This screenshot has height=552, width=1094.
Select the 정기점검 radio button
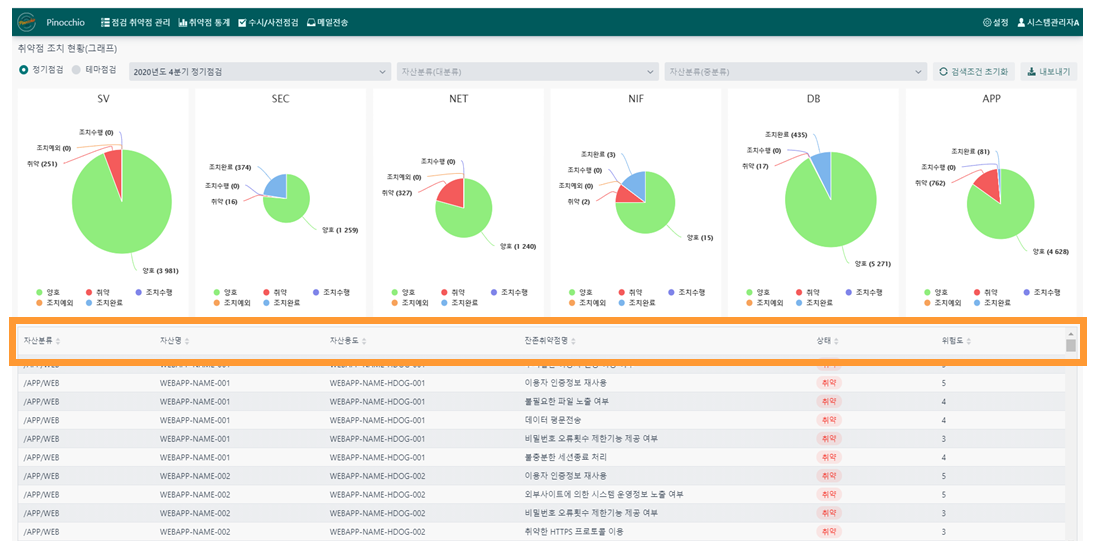pyautogui.click(x=24, y=70)
